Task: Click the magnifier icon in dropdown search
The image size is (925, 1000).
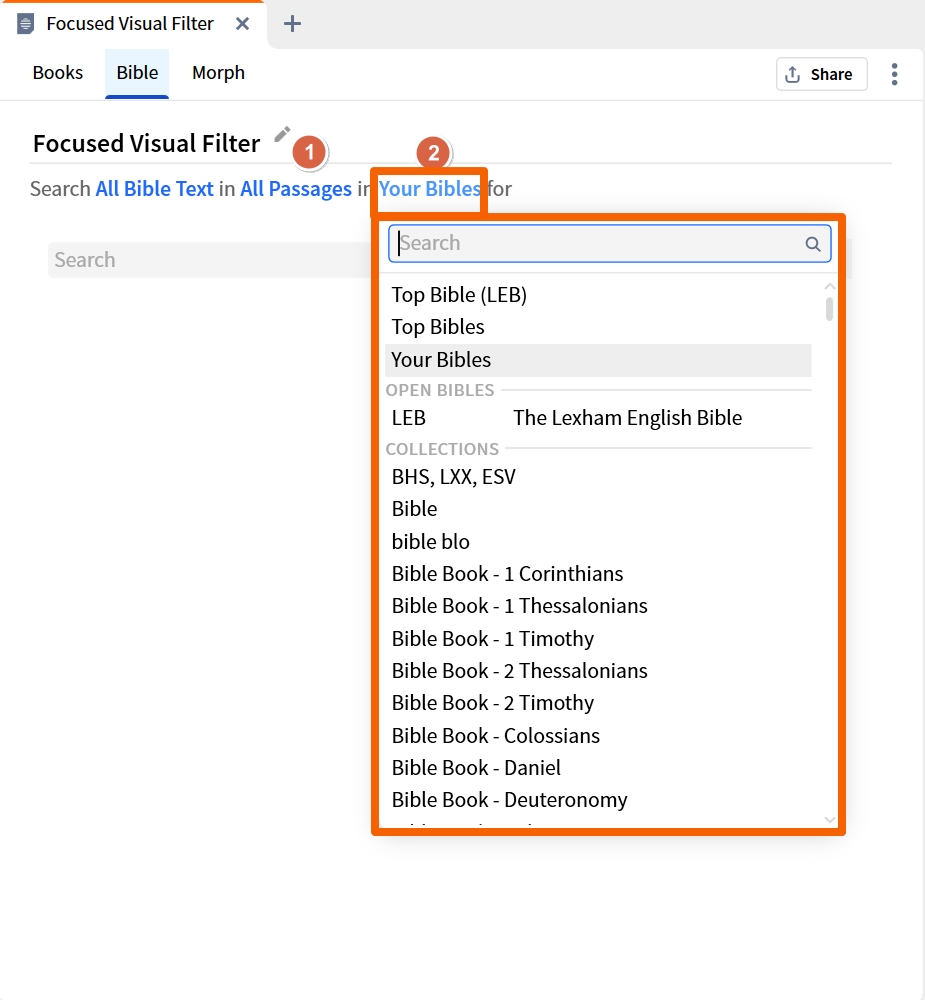Action: (813, 244)
